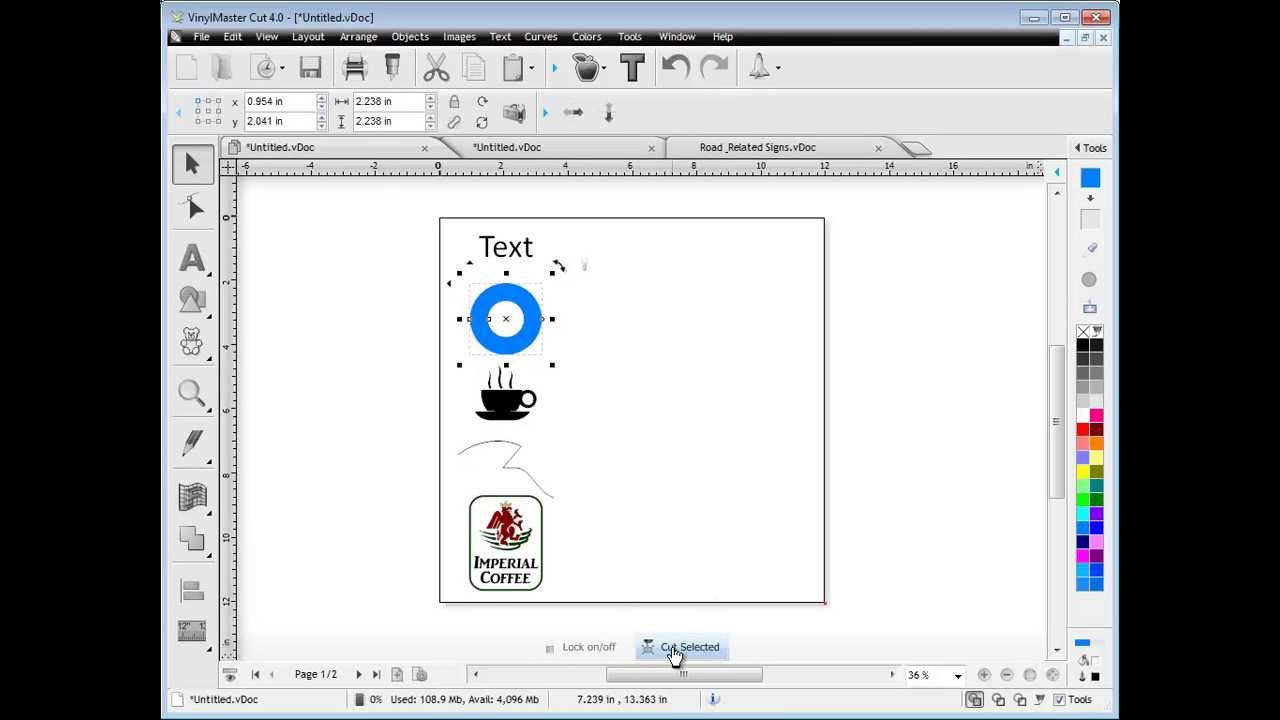Click the rotate icon beside size fields
This screenshot has width=1280, height=720.
point(482,101)
